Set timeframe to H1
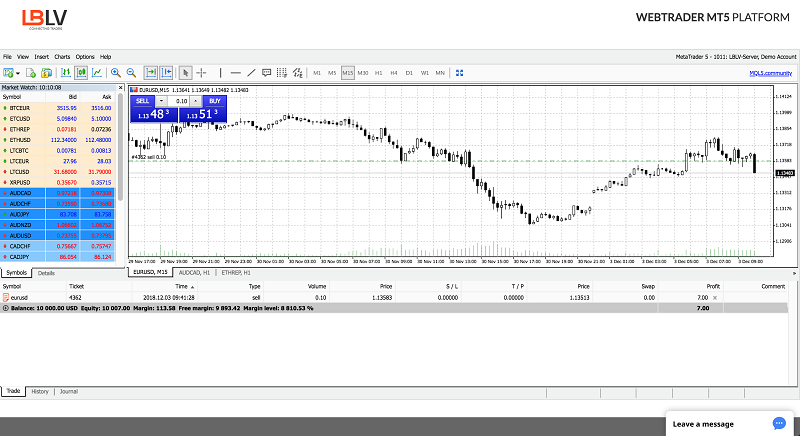The height and width of the screenshot is (436, 800). tap(379, 73)
